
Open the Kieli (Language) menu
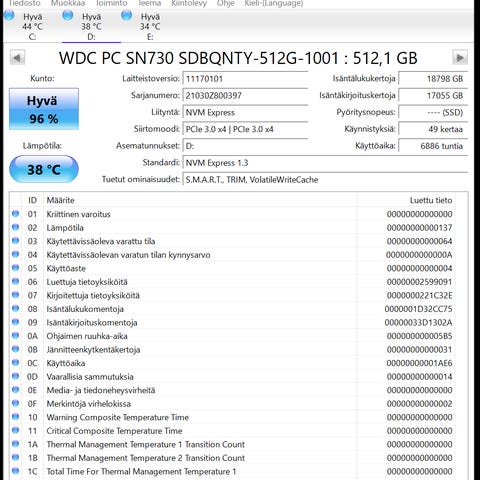click(x=274, y=3)
